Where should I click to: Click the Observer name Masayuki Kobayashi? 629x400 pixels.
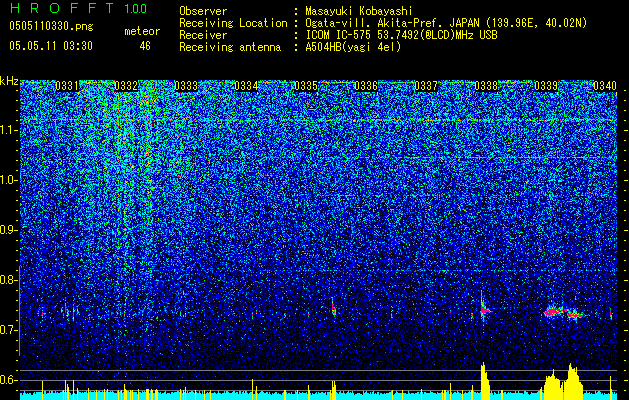[x=359, y=11]
